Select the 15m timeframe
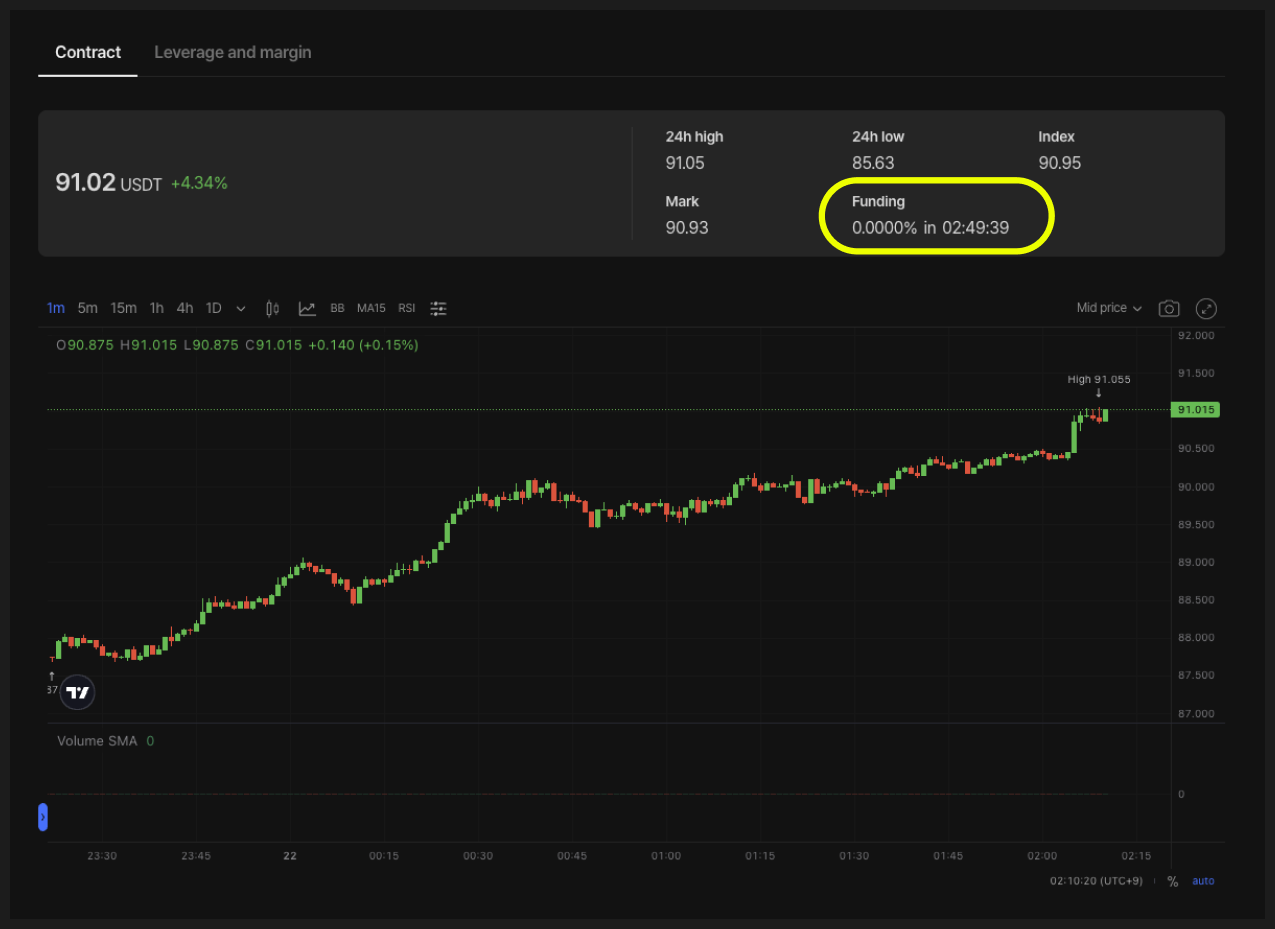The image size is (1275, 929). pos(124,308)
